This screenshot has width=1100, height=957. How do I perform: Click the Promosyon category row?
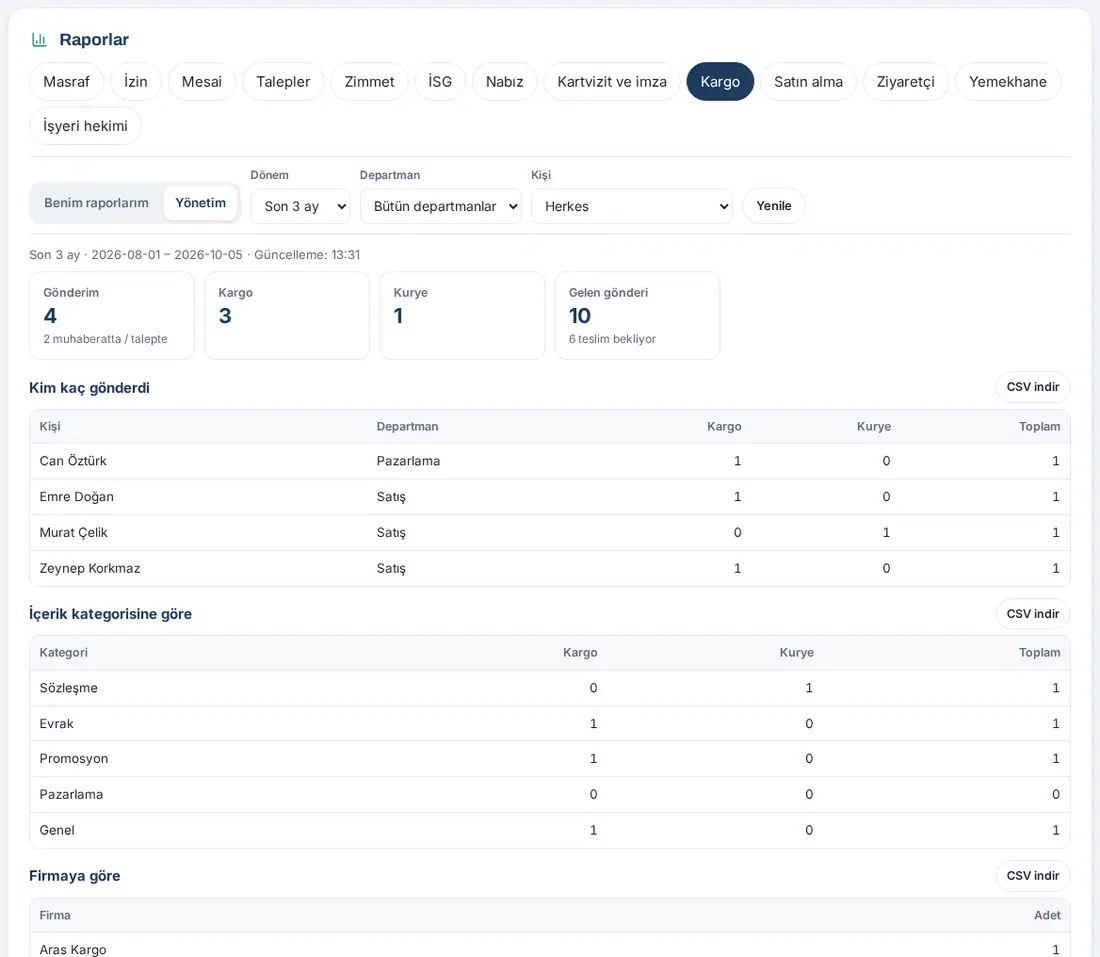click(x=550, y=758)
